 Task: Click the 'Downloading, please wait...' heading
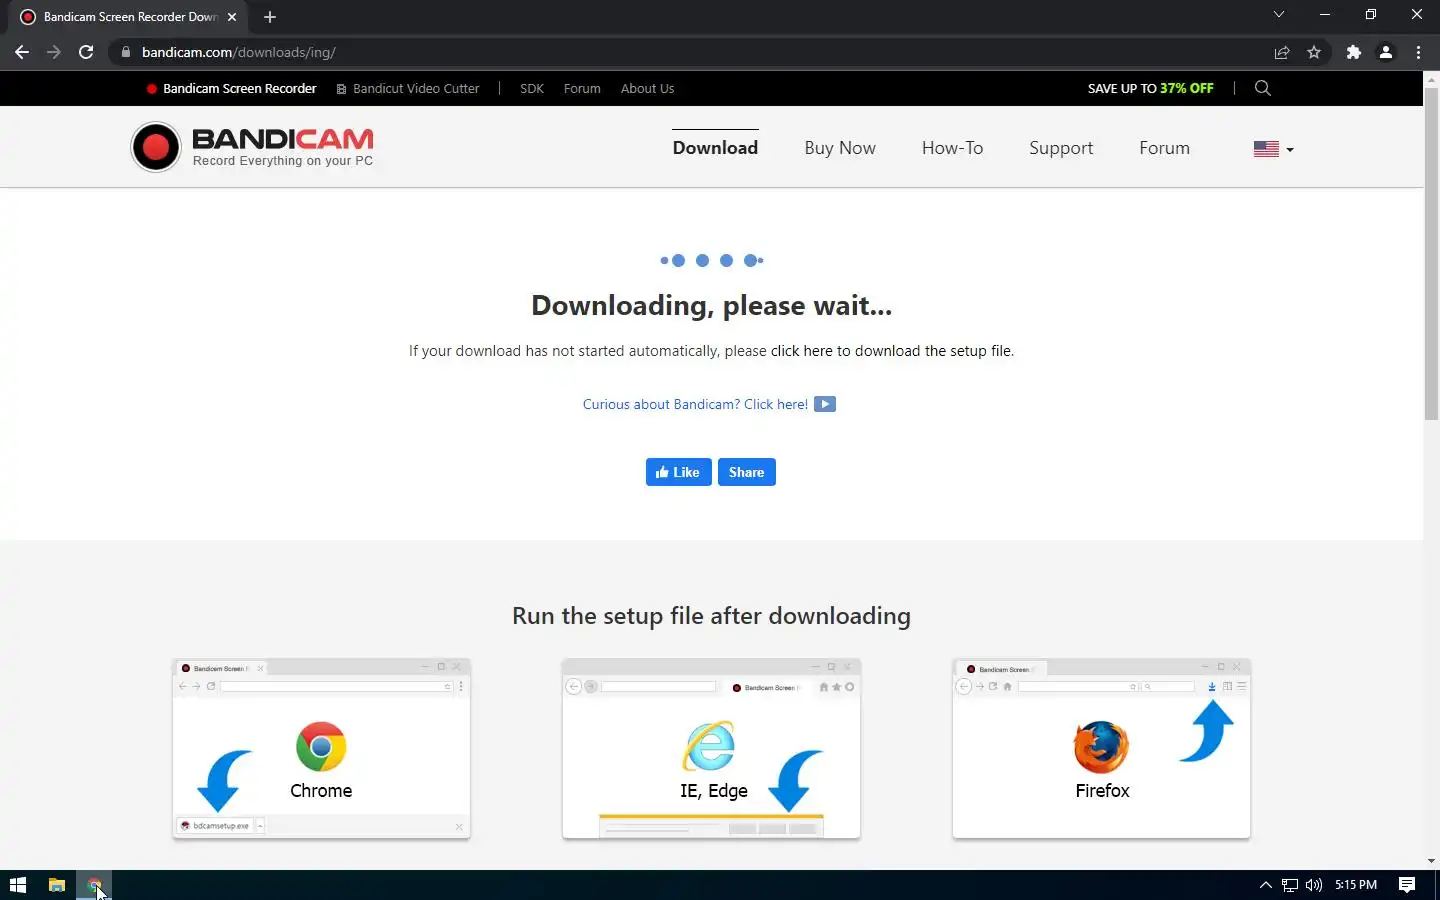pos(711,305)
